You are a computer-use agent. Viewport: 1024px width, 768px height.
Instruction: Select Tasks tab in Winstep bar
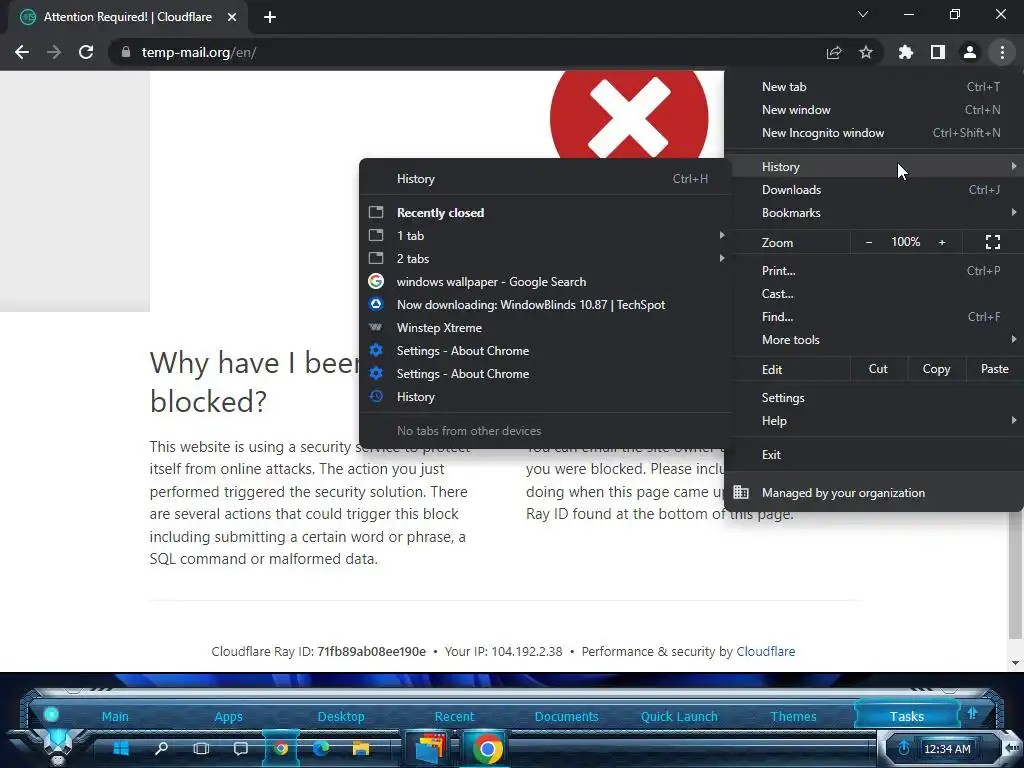click(906, 716)
